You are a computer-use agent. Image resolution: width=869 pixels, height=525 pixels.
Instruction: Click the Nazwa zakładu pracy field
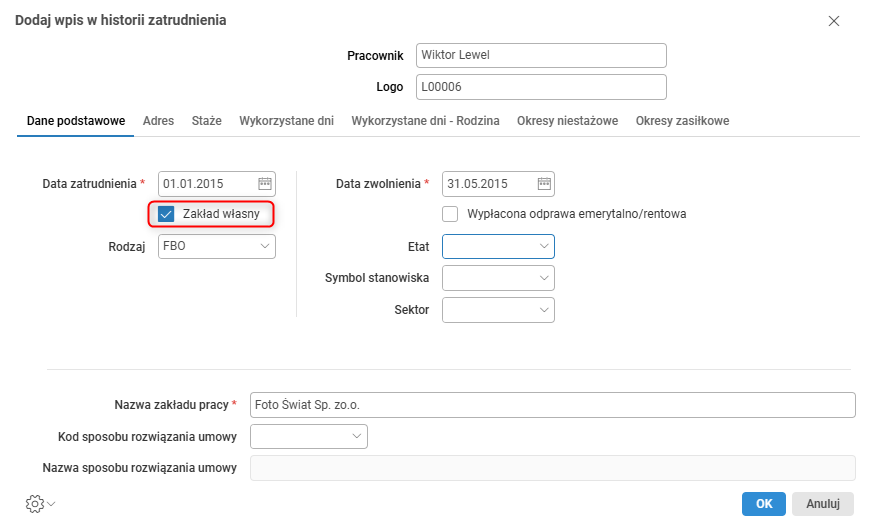(x=552, y=404)
